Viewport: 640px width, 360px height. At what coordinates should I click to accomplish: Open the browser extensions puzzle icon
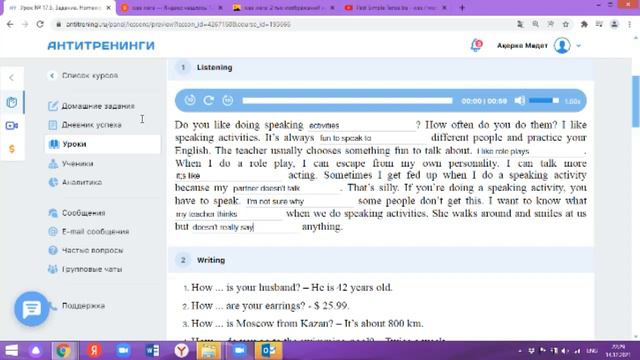584,24
